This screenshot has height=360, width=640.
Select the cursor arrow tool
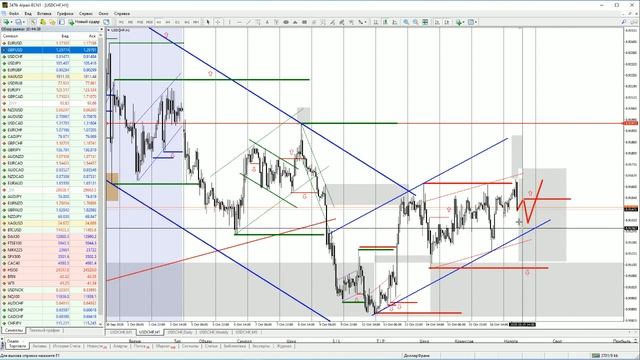(208, 22)
